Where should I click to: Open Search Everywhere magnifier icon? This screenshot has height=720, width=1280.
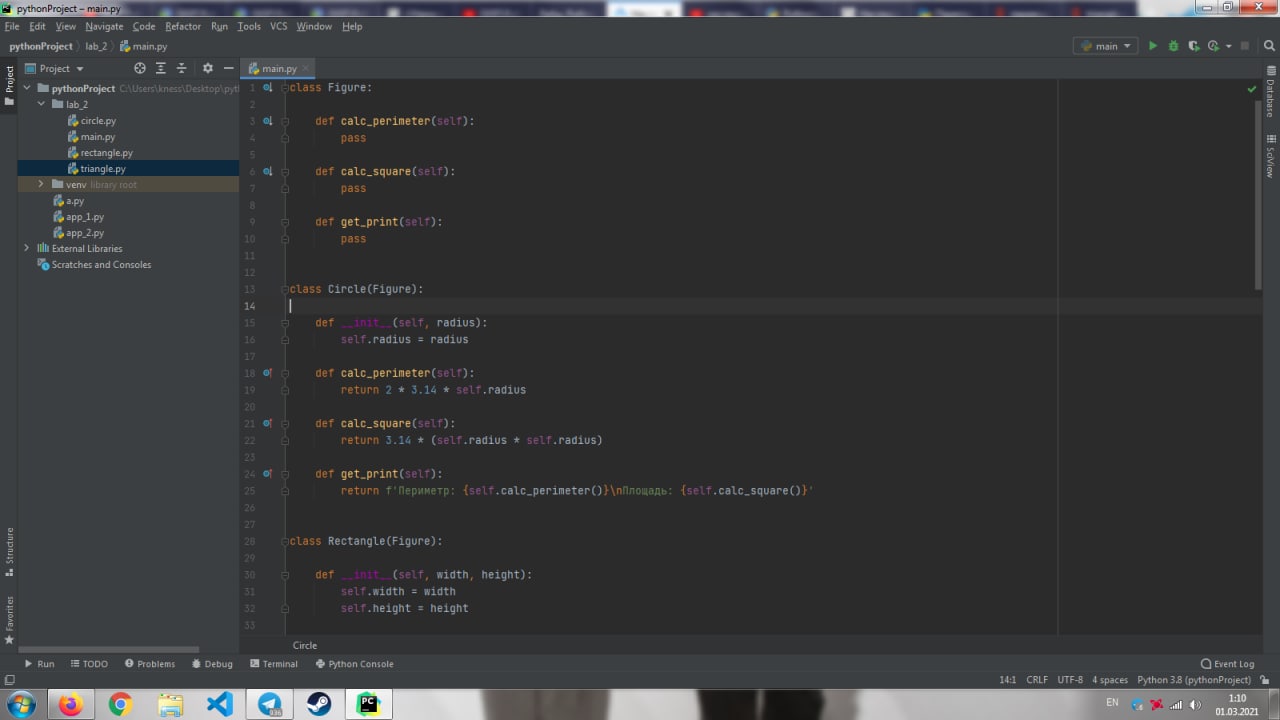point(1267,46)
